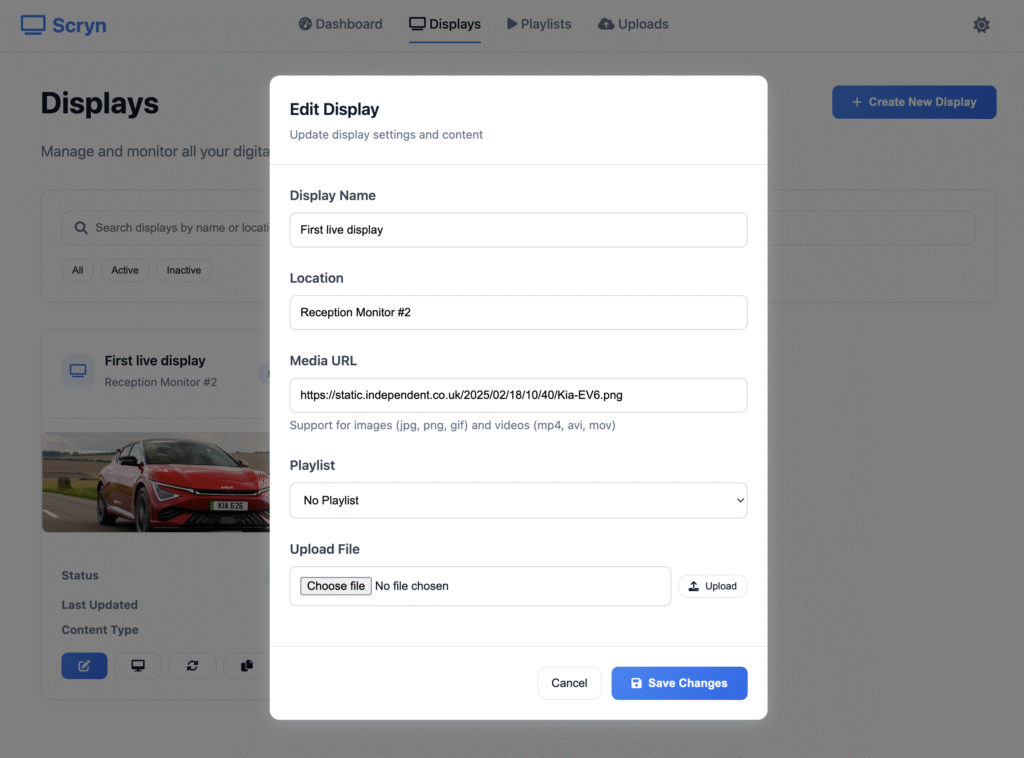Click the monitor preview icon button
This screenshot has width=1024, height=758.
tap(138, 666)
